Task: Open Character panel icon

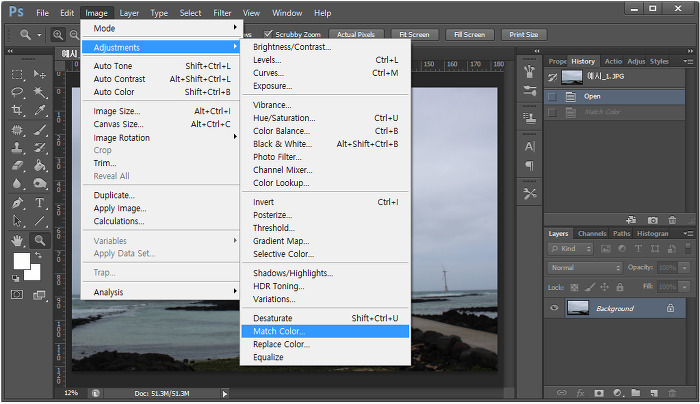Action: coord(529,146)
